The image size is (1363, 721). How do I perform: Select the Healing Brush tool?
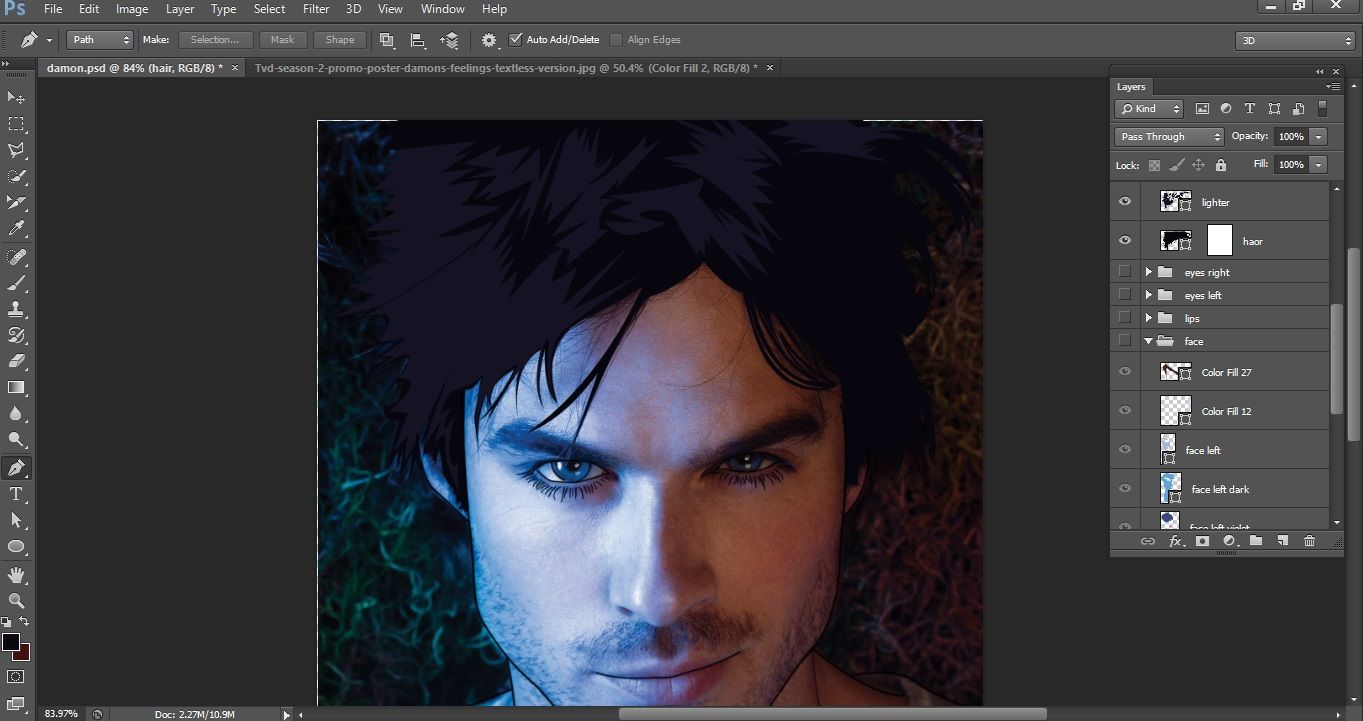pyautogui.click(x=16, y=257)
